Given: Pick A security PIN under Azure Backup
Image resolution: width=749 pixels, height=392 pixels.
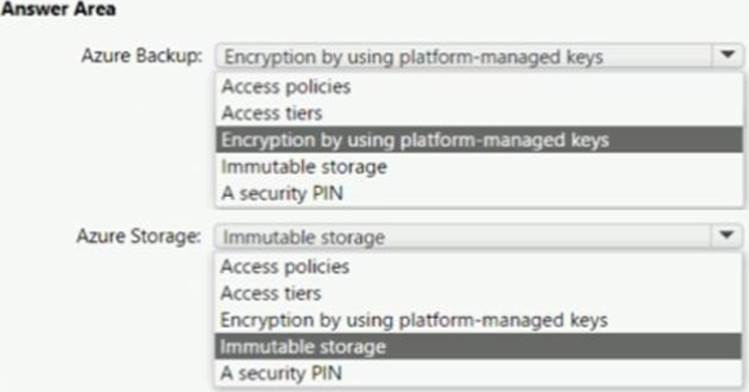Looking at the screenshot, I should click(282, 194).
